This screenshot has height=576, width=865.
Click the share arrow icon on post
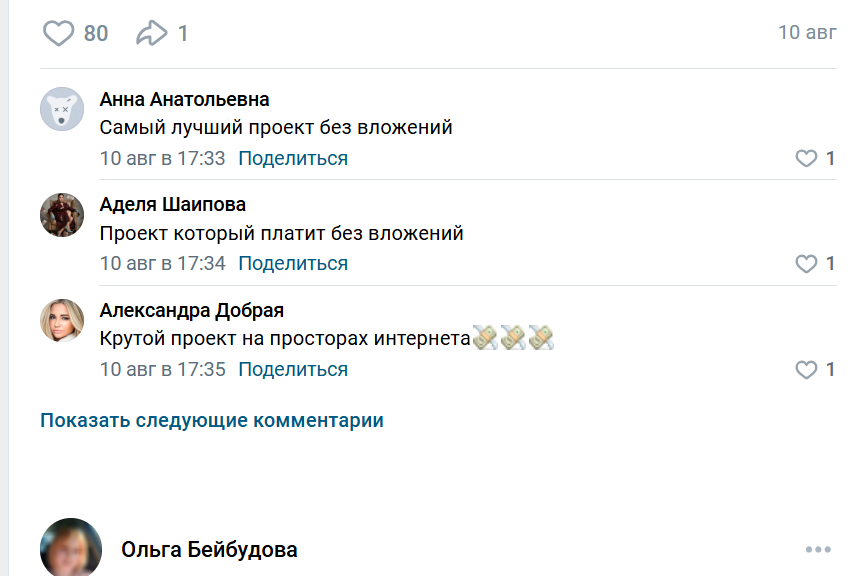(x=151, y=34)
